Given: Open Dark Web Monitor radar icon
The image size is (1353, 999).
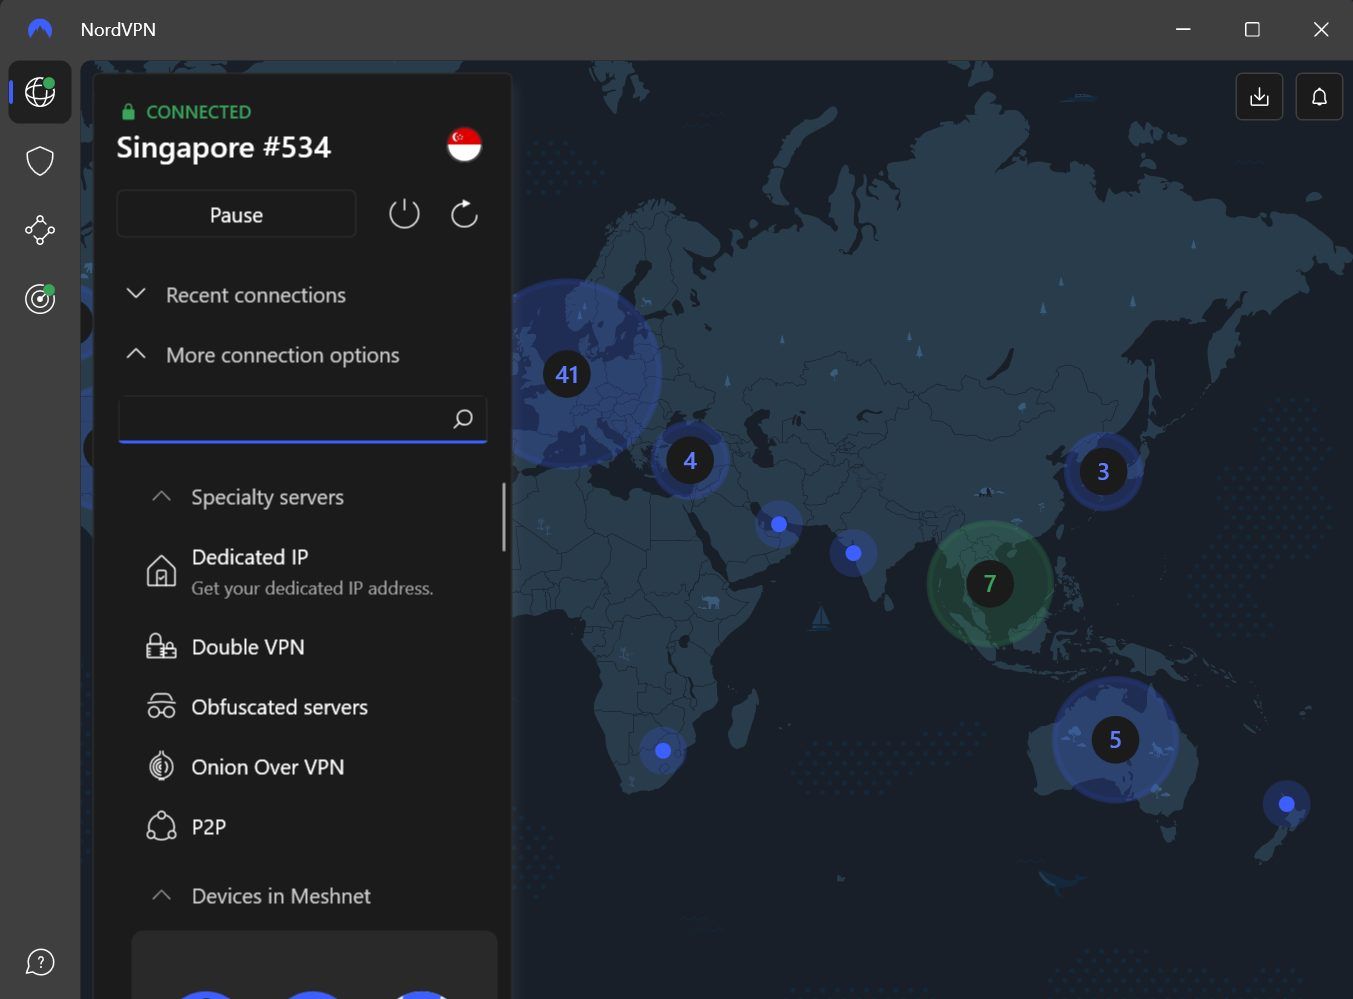Looking at the screenshot, I should point(40,298).
